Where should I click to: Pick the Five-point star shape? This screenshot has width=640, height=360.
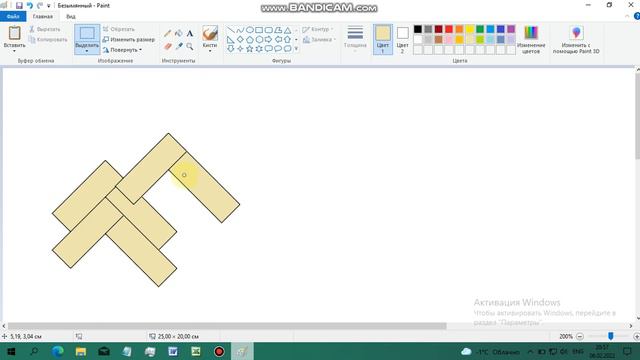click(249, 49)
